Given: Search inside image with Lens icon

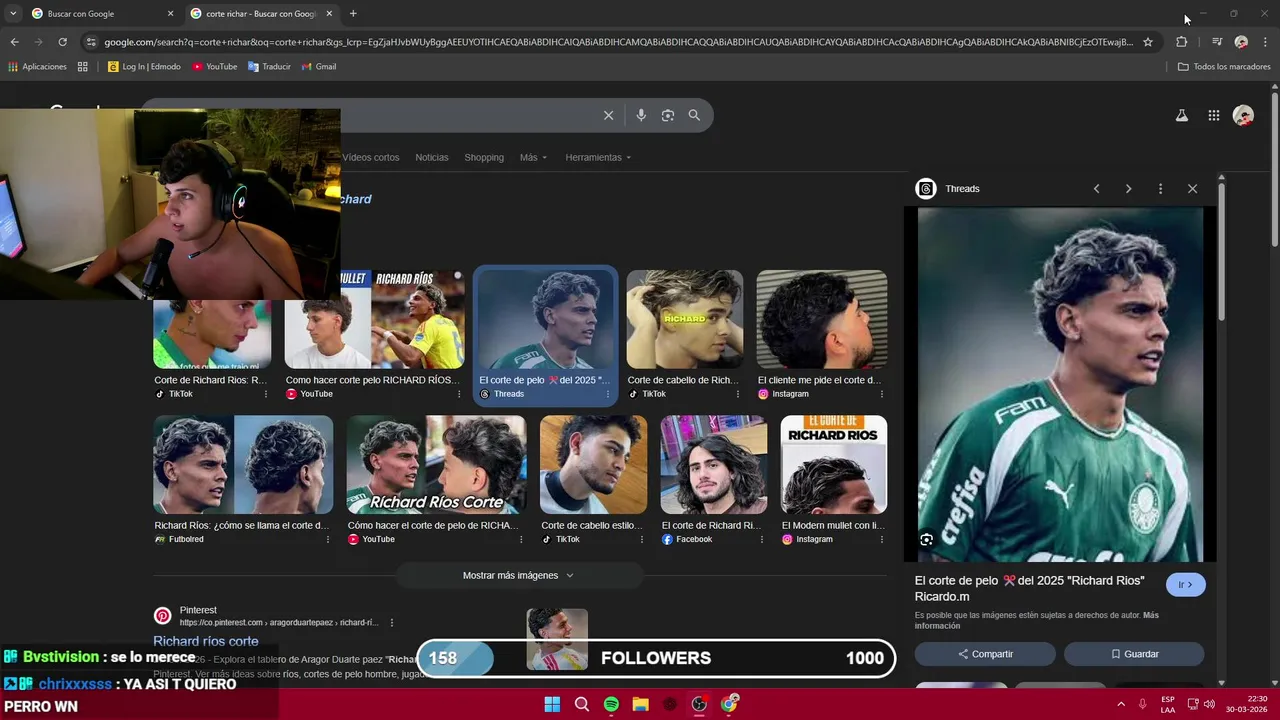Looking at the screenshot, I should pos(926,540).
